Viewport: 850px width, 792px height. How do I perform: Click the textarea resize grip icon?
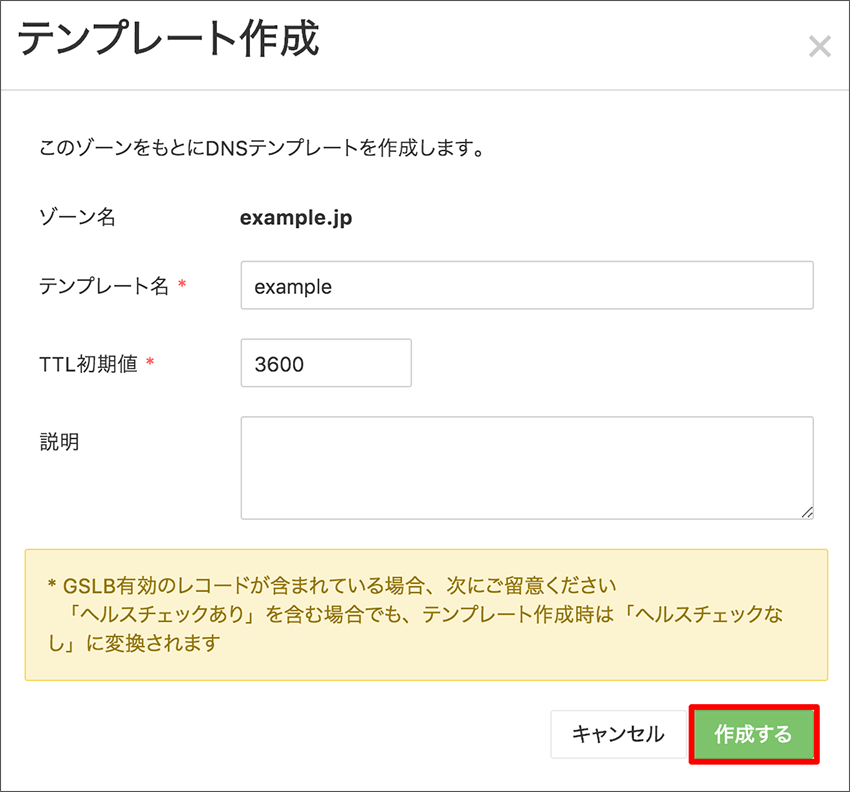(x=808, y=512)
